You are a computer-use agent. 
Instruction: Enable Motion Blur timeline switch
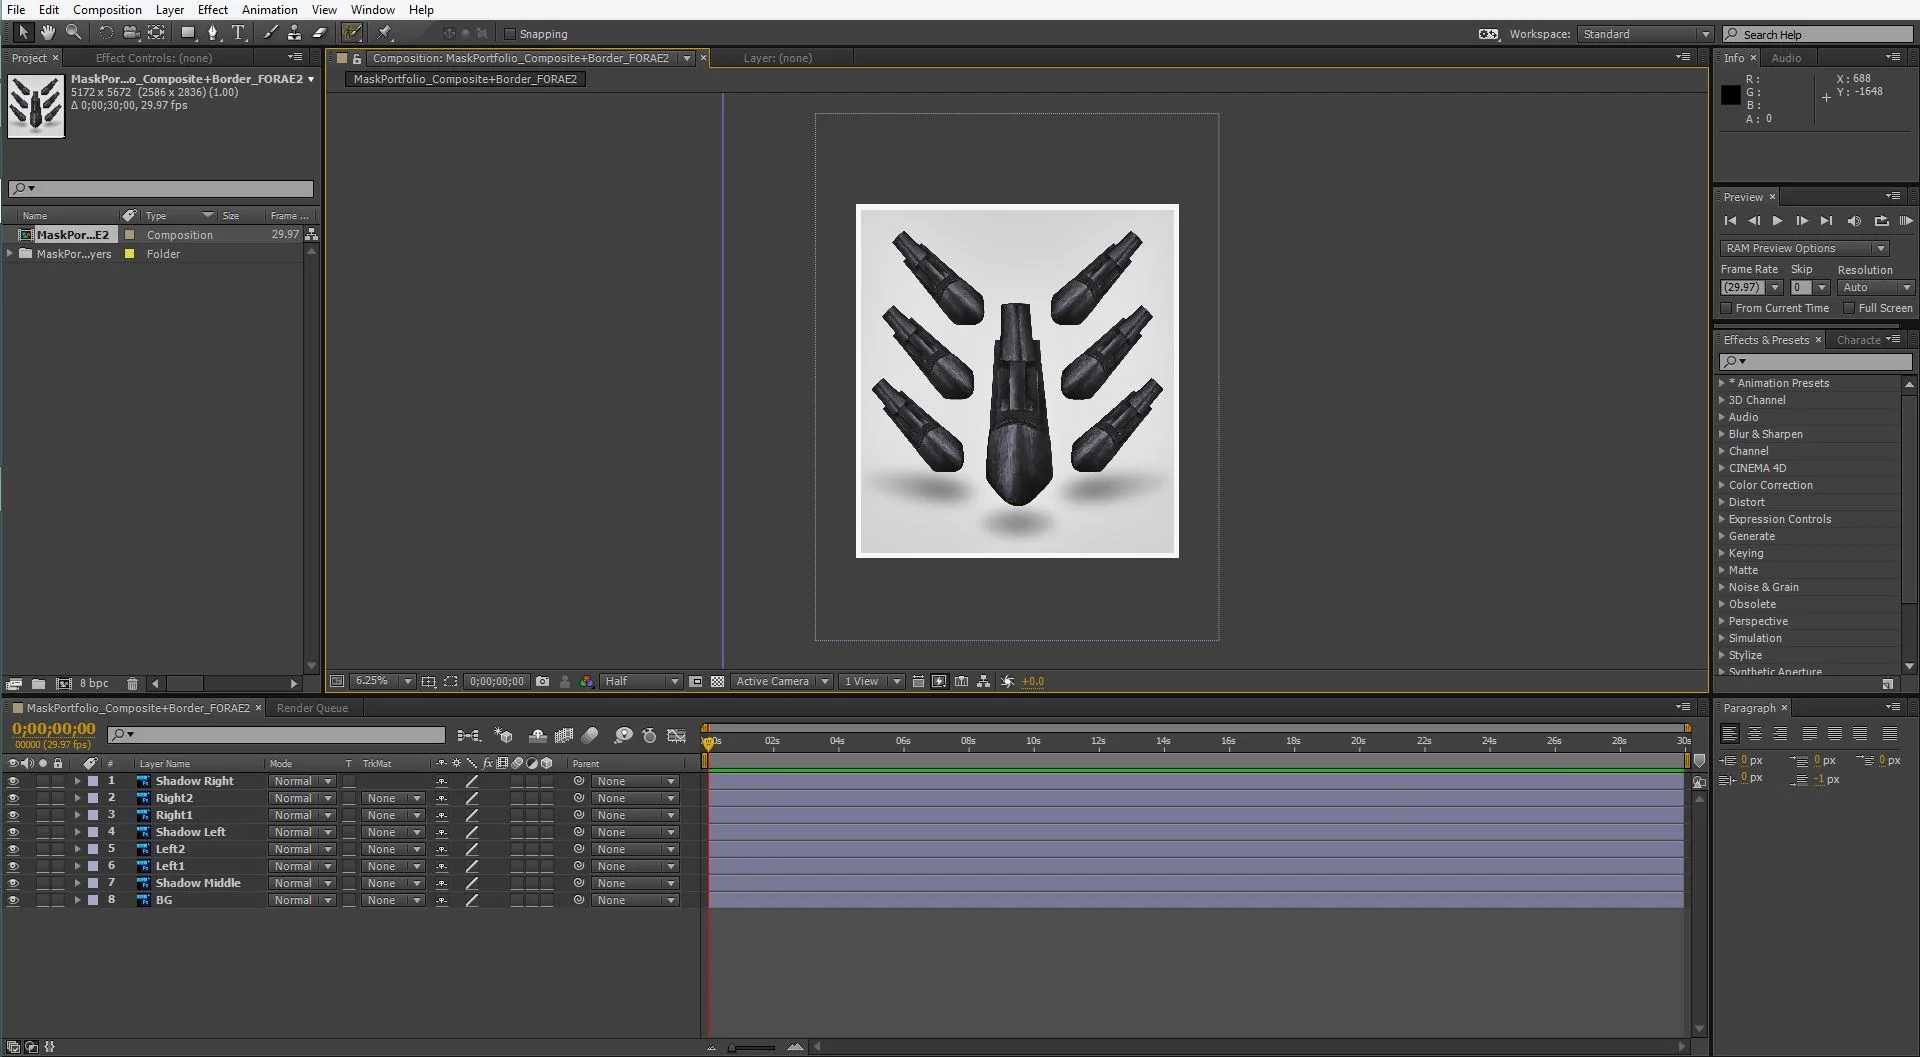590,735
